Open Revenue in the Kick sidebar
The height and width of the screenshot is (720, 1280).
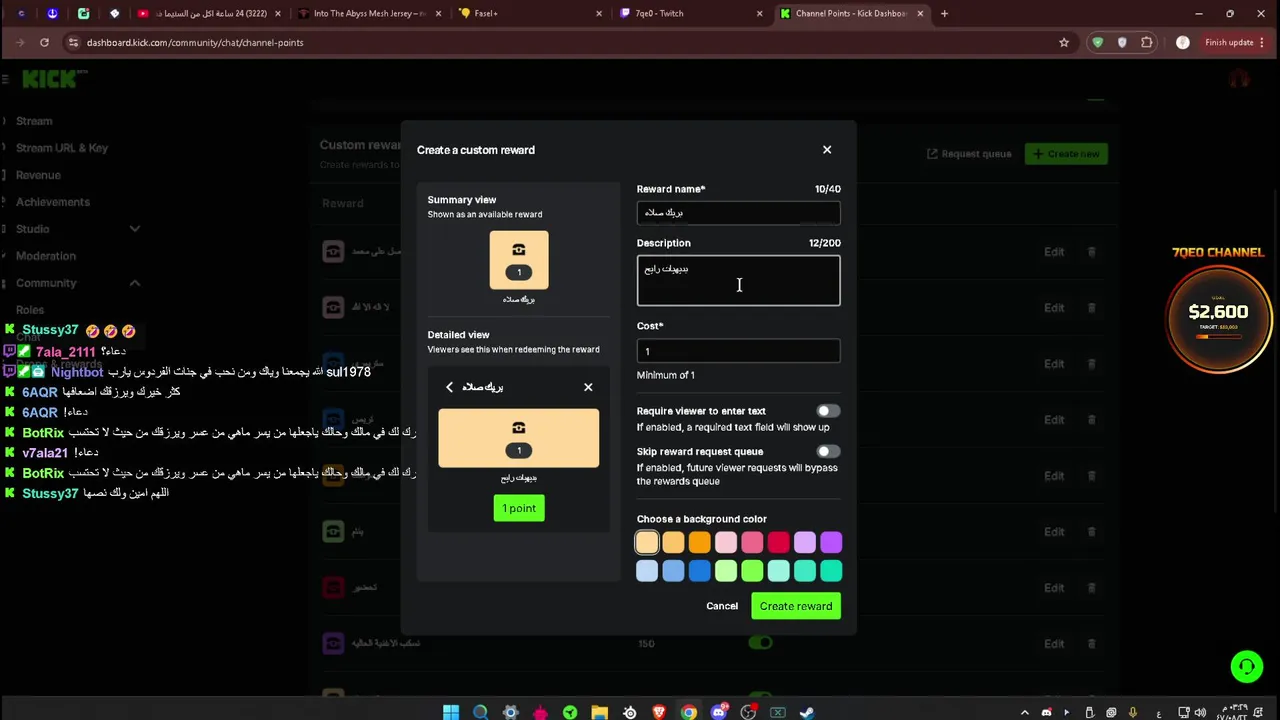click(38, 175)
